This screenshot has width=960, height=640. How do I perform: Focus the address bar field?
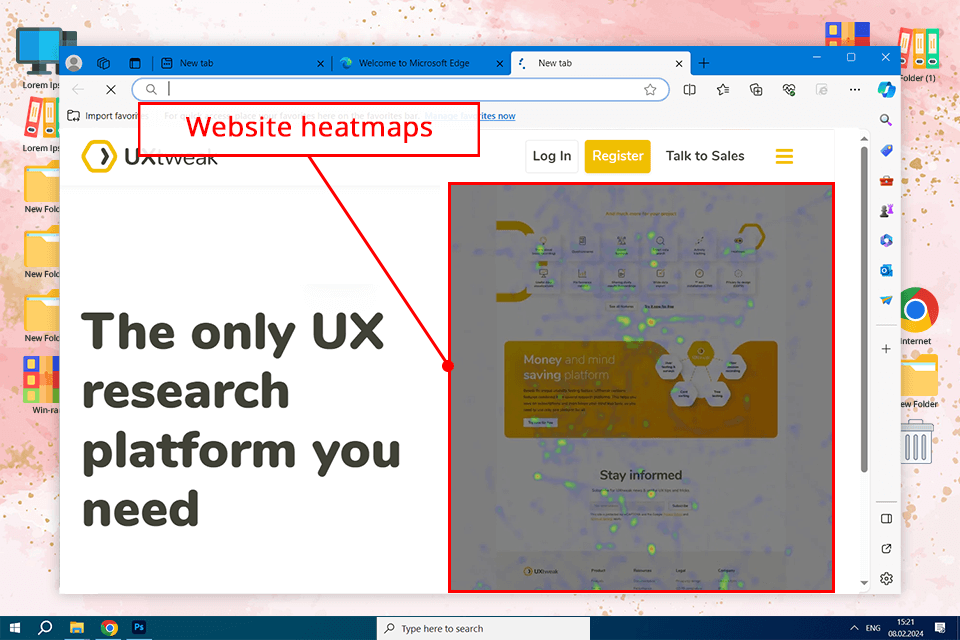400,89
